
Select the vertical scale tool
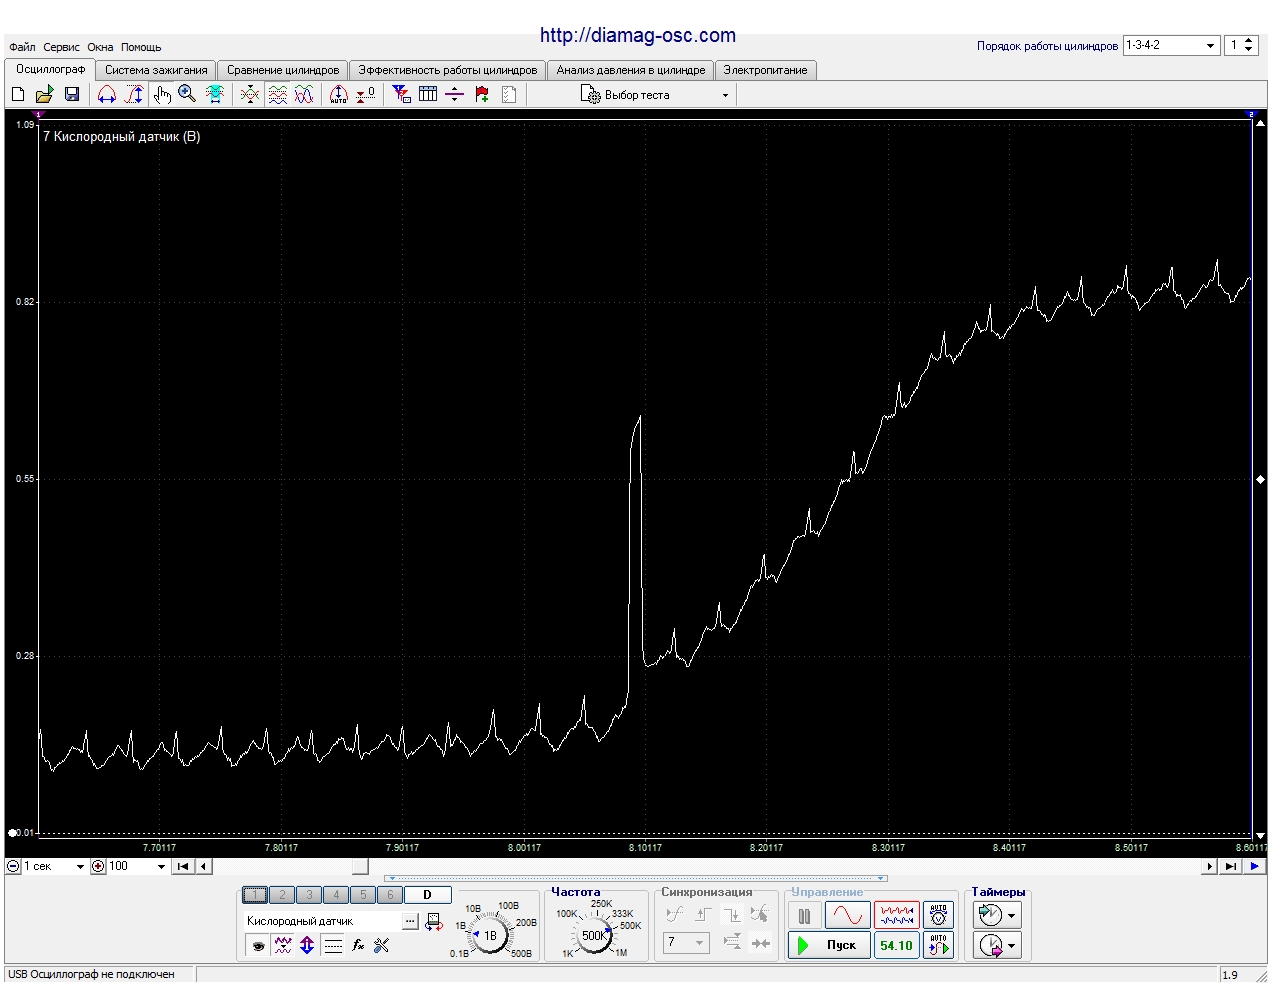[x=134, y=94]
